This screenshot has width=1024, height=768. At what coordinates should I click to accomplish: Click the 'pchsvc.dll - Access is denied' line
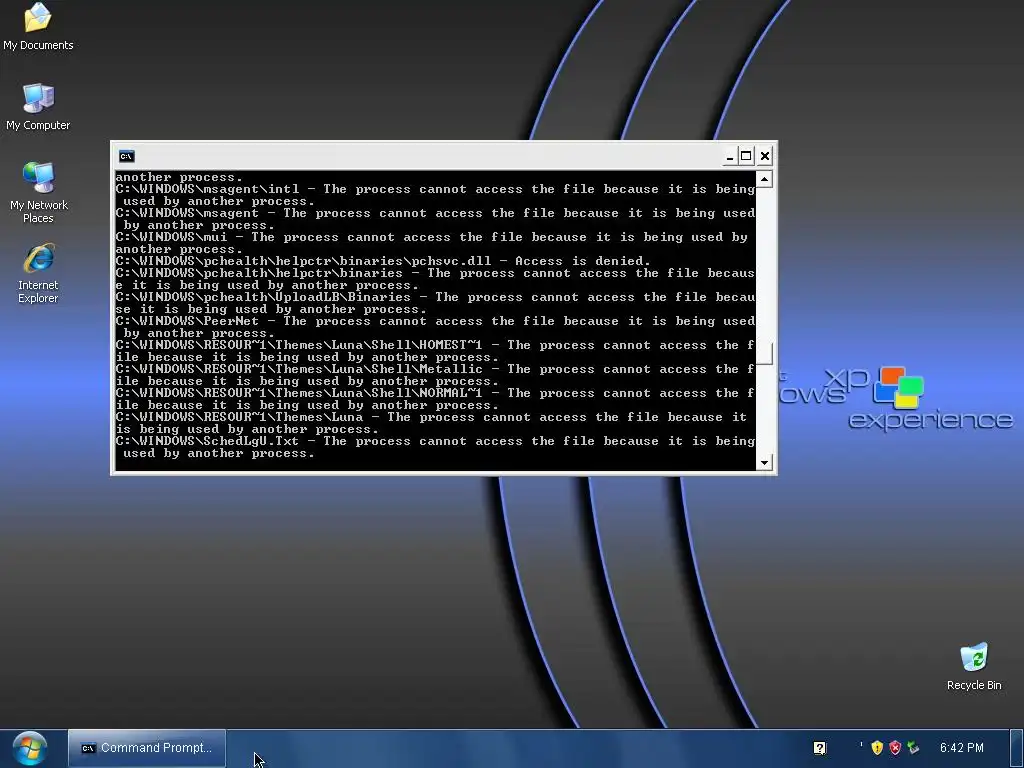pos(383,261)
